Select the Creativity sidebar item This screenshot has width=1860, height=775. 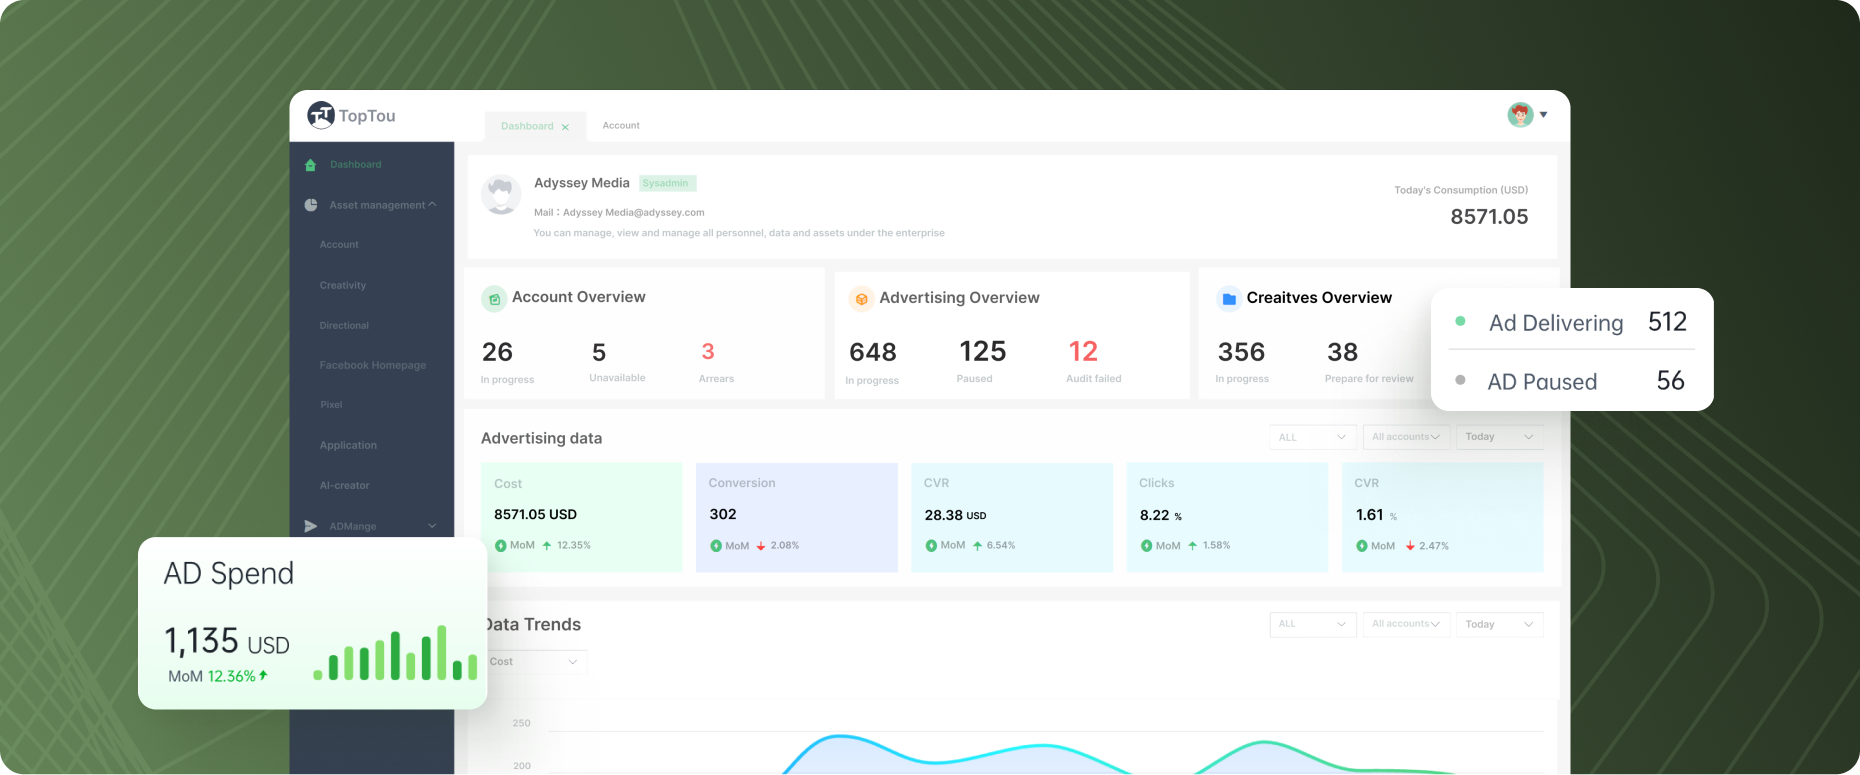click(x=343, y=285)
